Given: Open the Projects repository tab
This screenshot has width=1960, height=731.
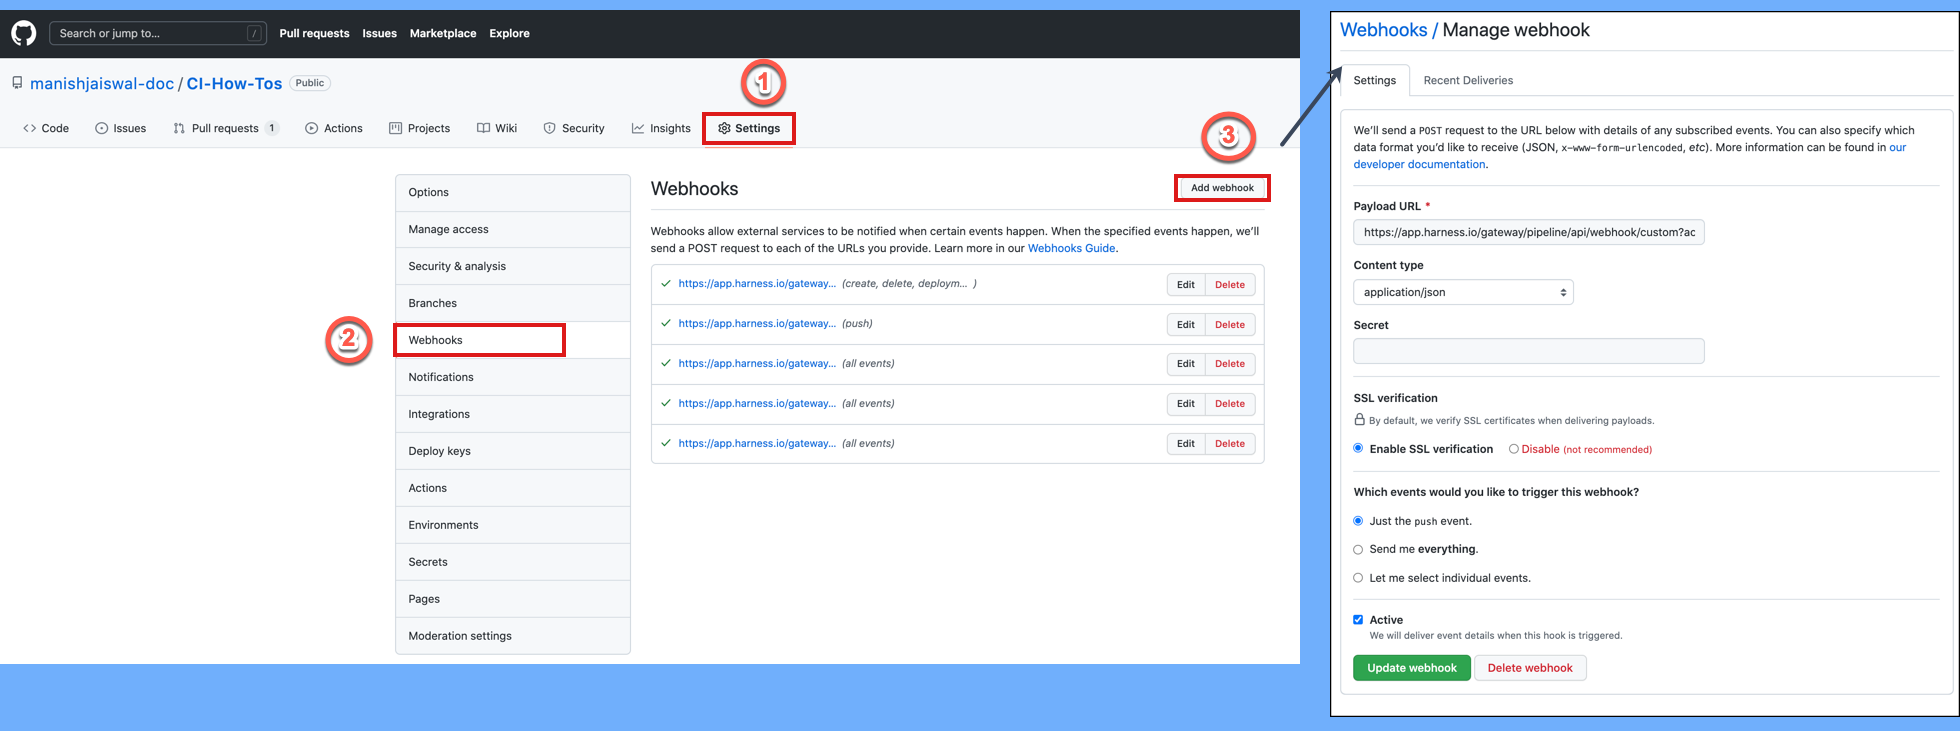Looking at the screenshot, I should (419, 128).
